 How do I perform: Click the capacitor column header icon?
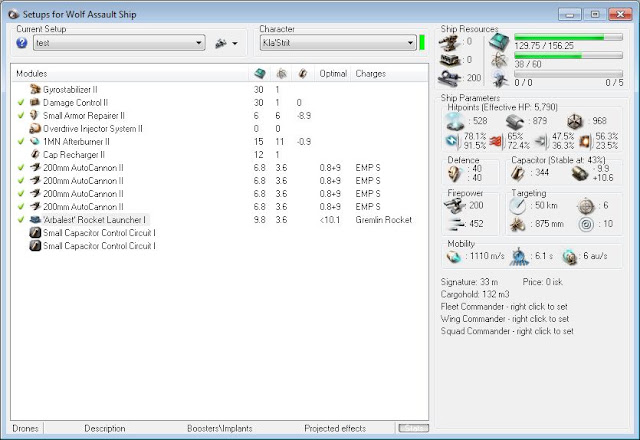coord(302,74)
